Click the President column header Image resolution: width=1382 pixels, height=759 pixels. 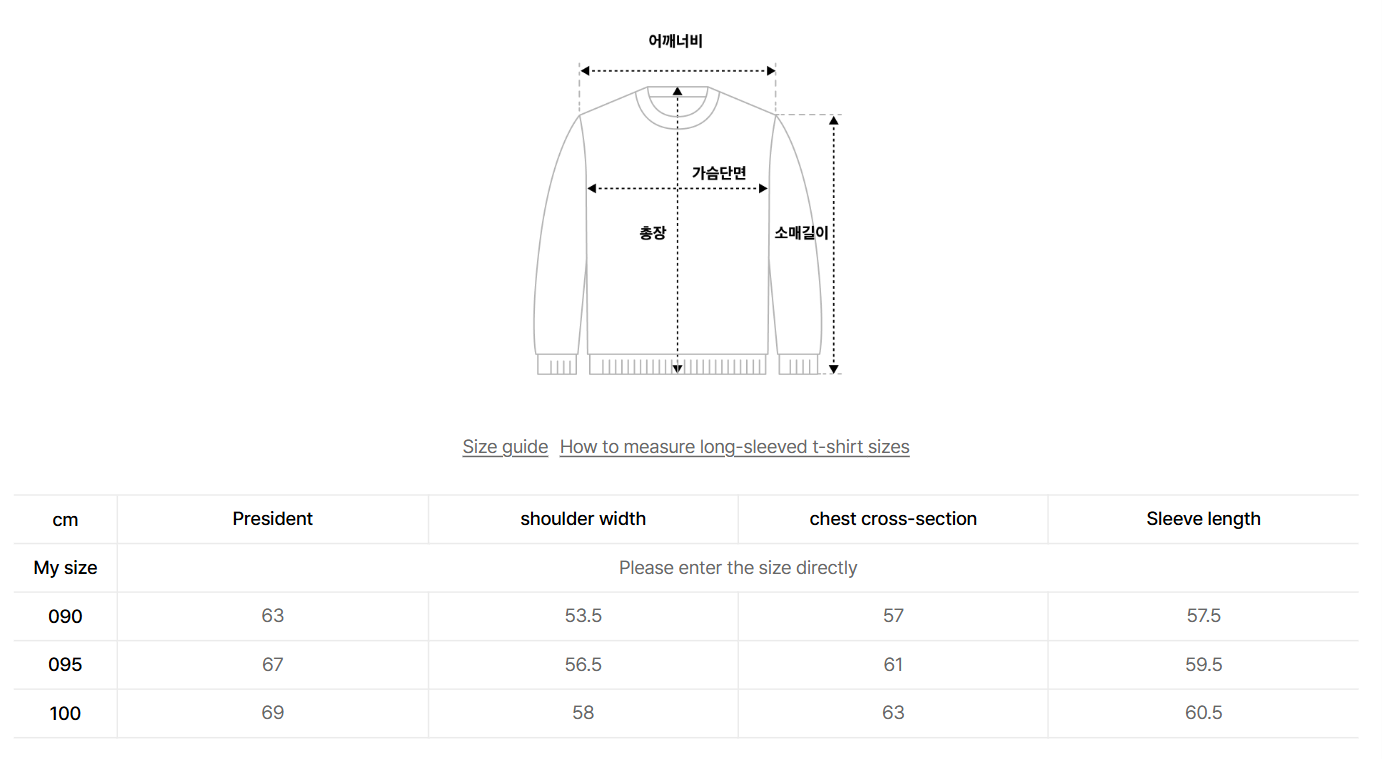tap(272, 519)
